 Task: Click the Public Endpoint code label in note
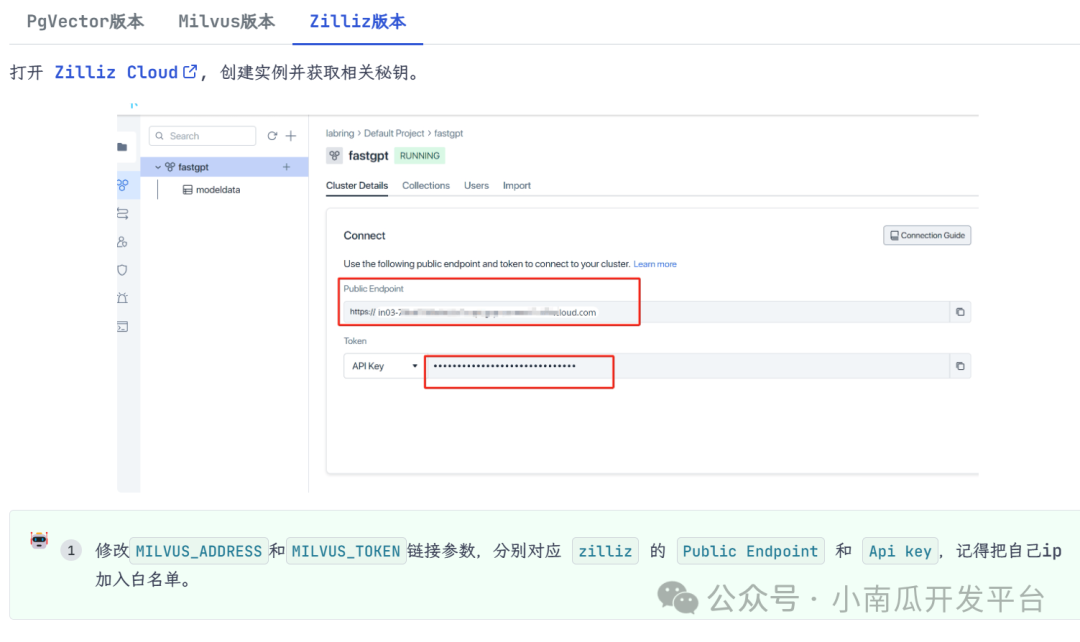click(750, 551)
